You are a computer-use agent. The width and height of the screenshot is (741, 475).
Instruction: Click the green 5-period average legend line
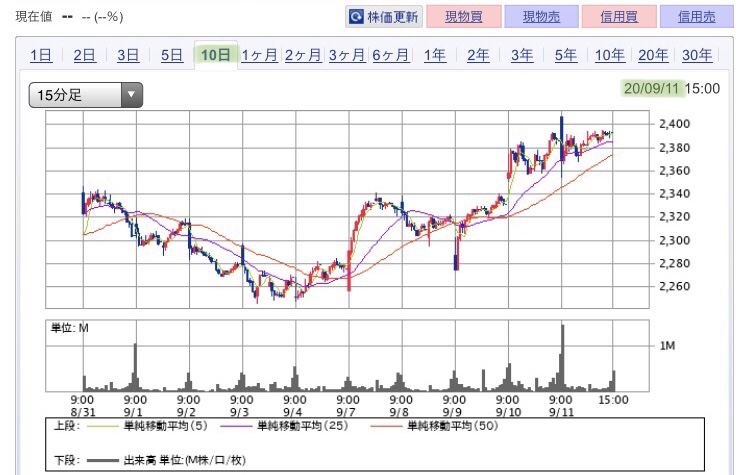click(x=102, y=426)
